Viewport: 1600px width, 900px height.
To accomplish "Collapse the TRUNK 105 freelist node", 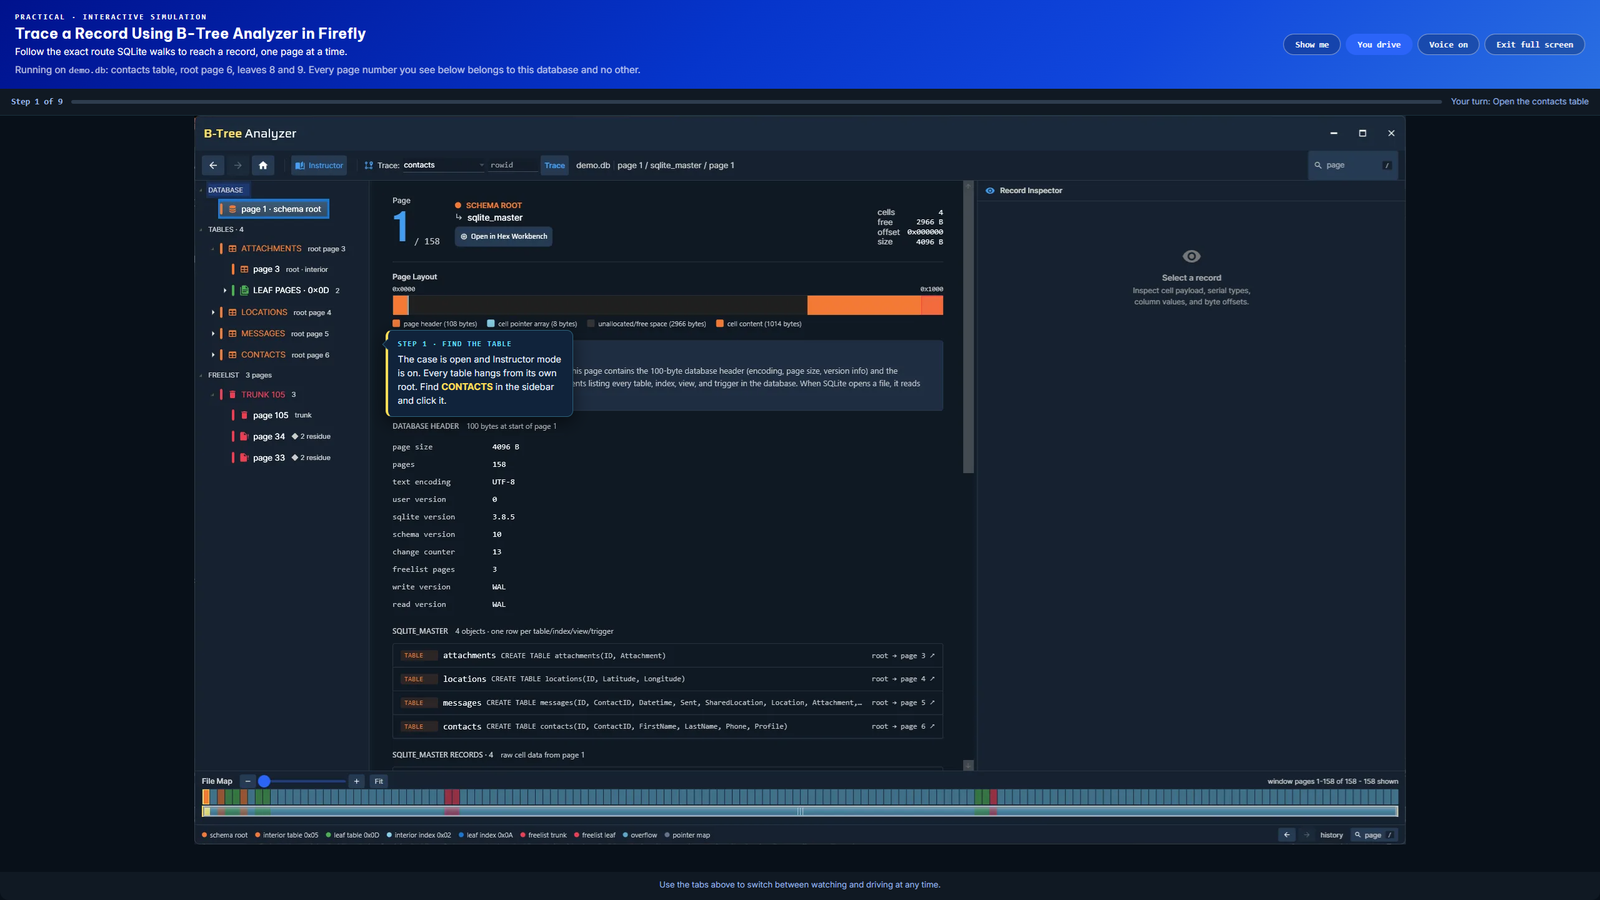I will (x=212, y=395).
